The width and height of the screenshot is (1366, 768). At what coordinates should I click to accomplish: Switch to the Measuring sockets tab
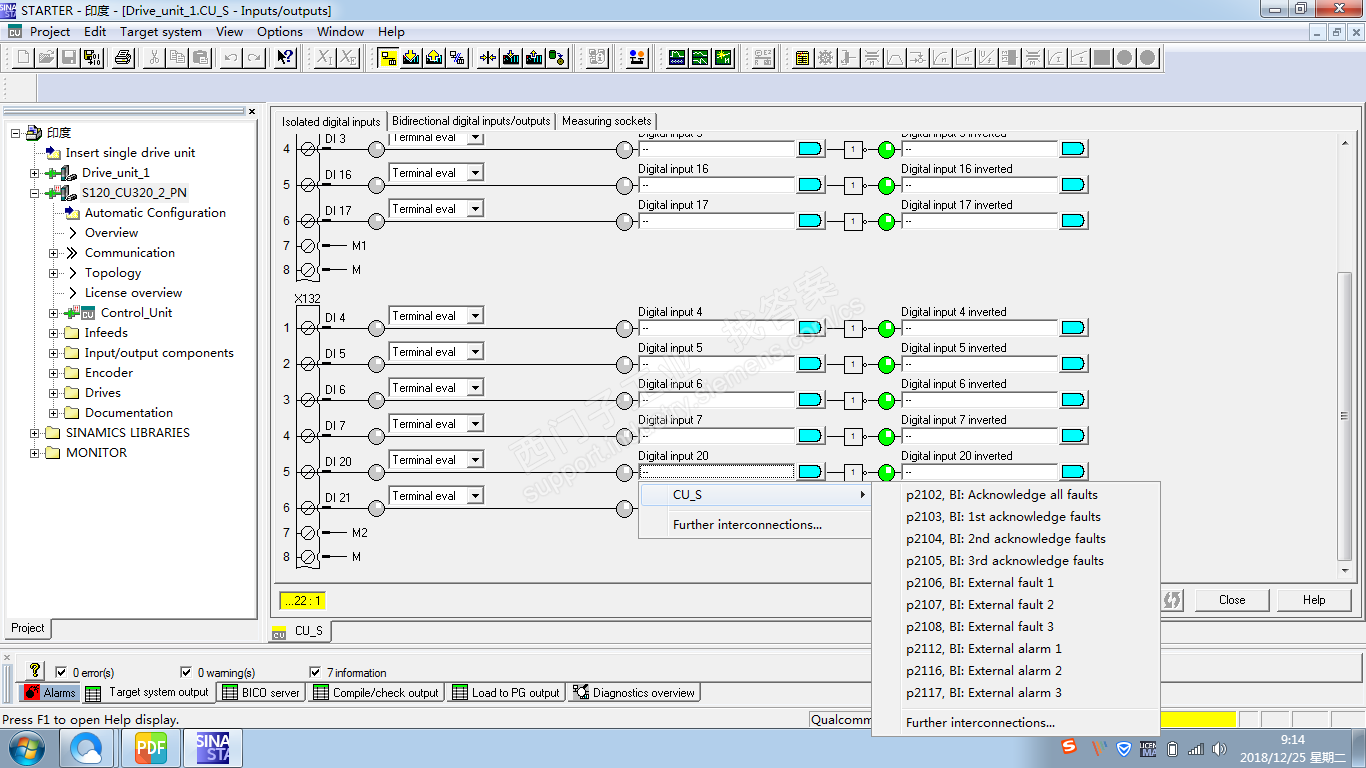[x=607, y=121]
